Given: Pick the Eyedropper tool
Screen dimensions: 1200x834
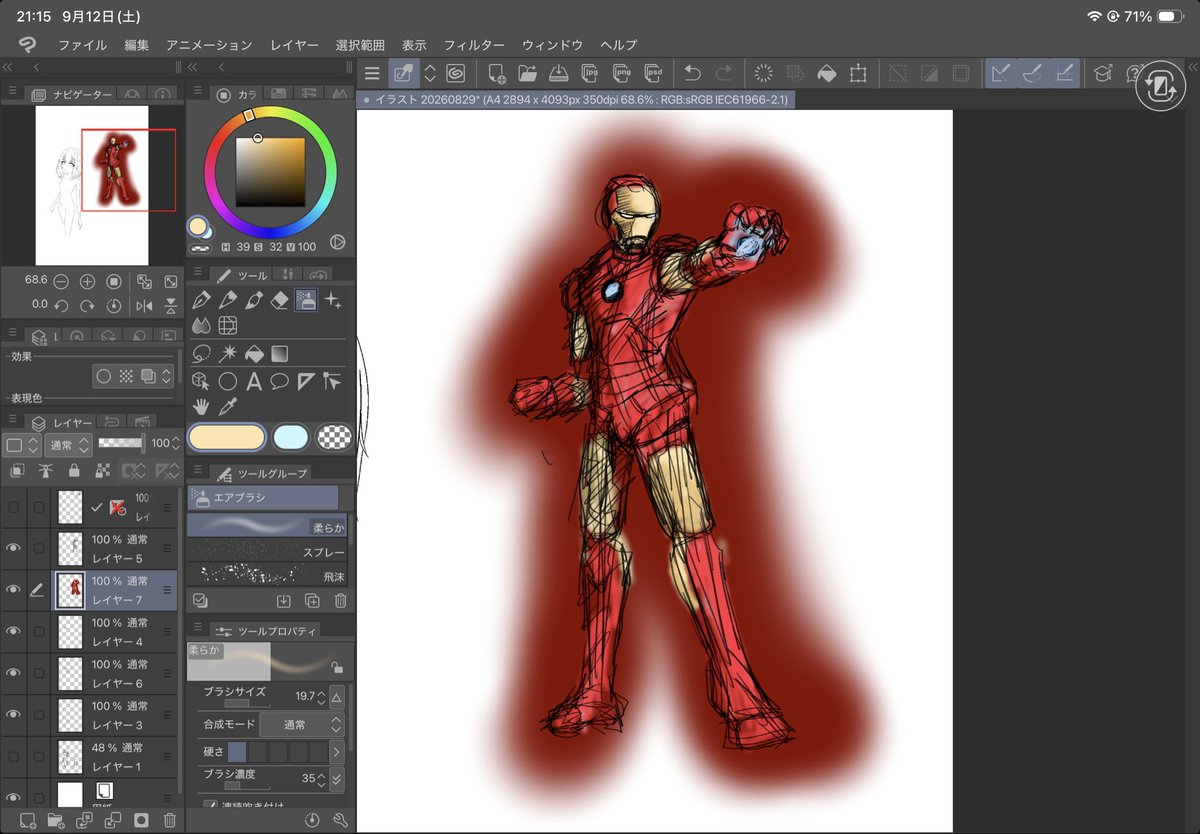Looking at the screenshot, I should (x=228, y=406).
